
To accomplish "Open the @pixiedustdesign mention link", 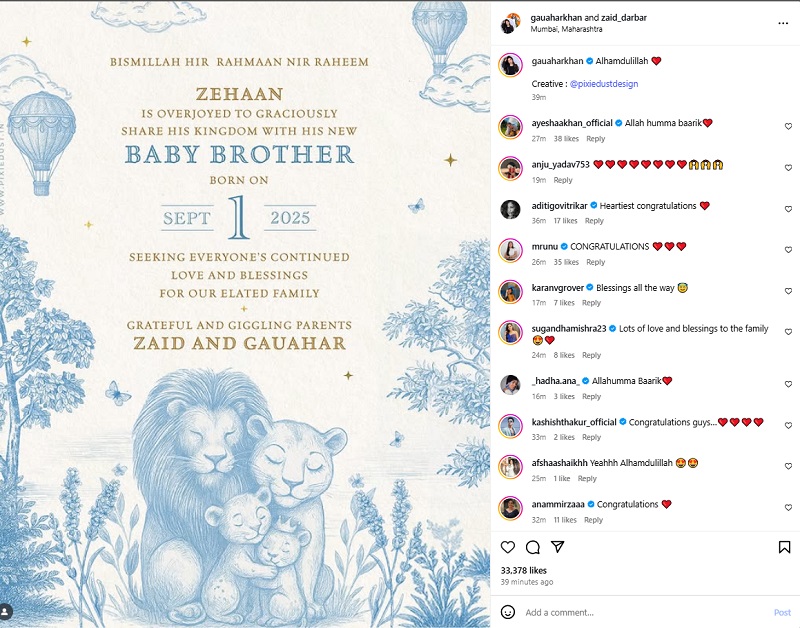I will [x=604, y=84].
